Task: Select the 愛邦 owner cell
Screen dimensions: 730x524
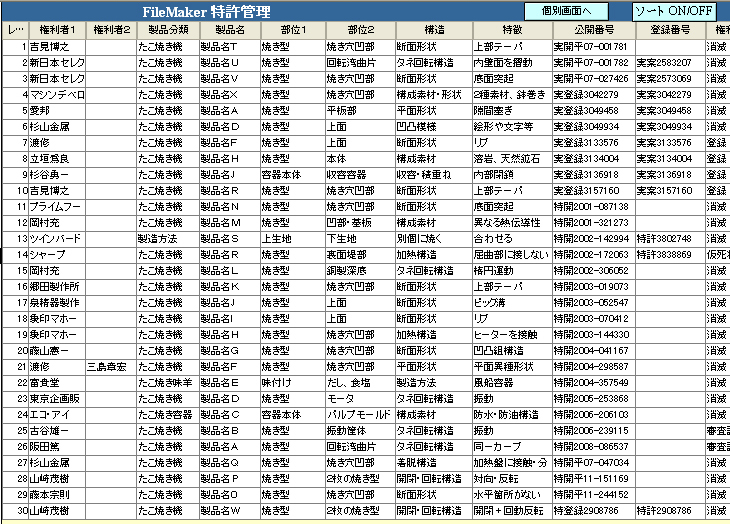Action: (x=57, y=111)
